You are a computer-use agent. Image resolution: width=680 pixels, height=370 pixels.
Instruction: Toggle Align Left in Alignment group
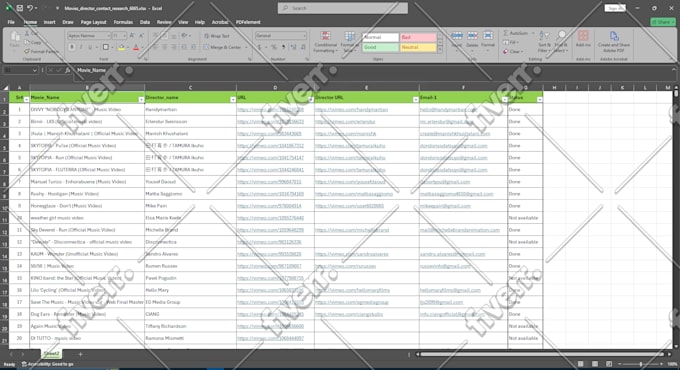(x=156, y=47)
